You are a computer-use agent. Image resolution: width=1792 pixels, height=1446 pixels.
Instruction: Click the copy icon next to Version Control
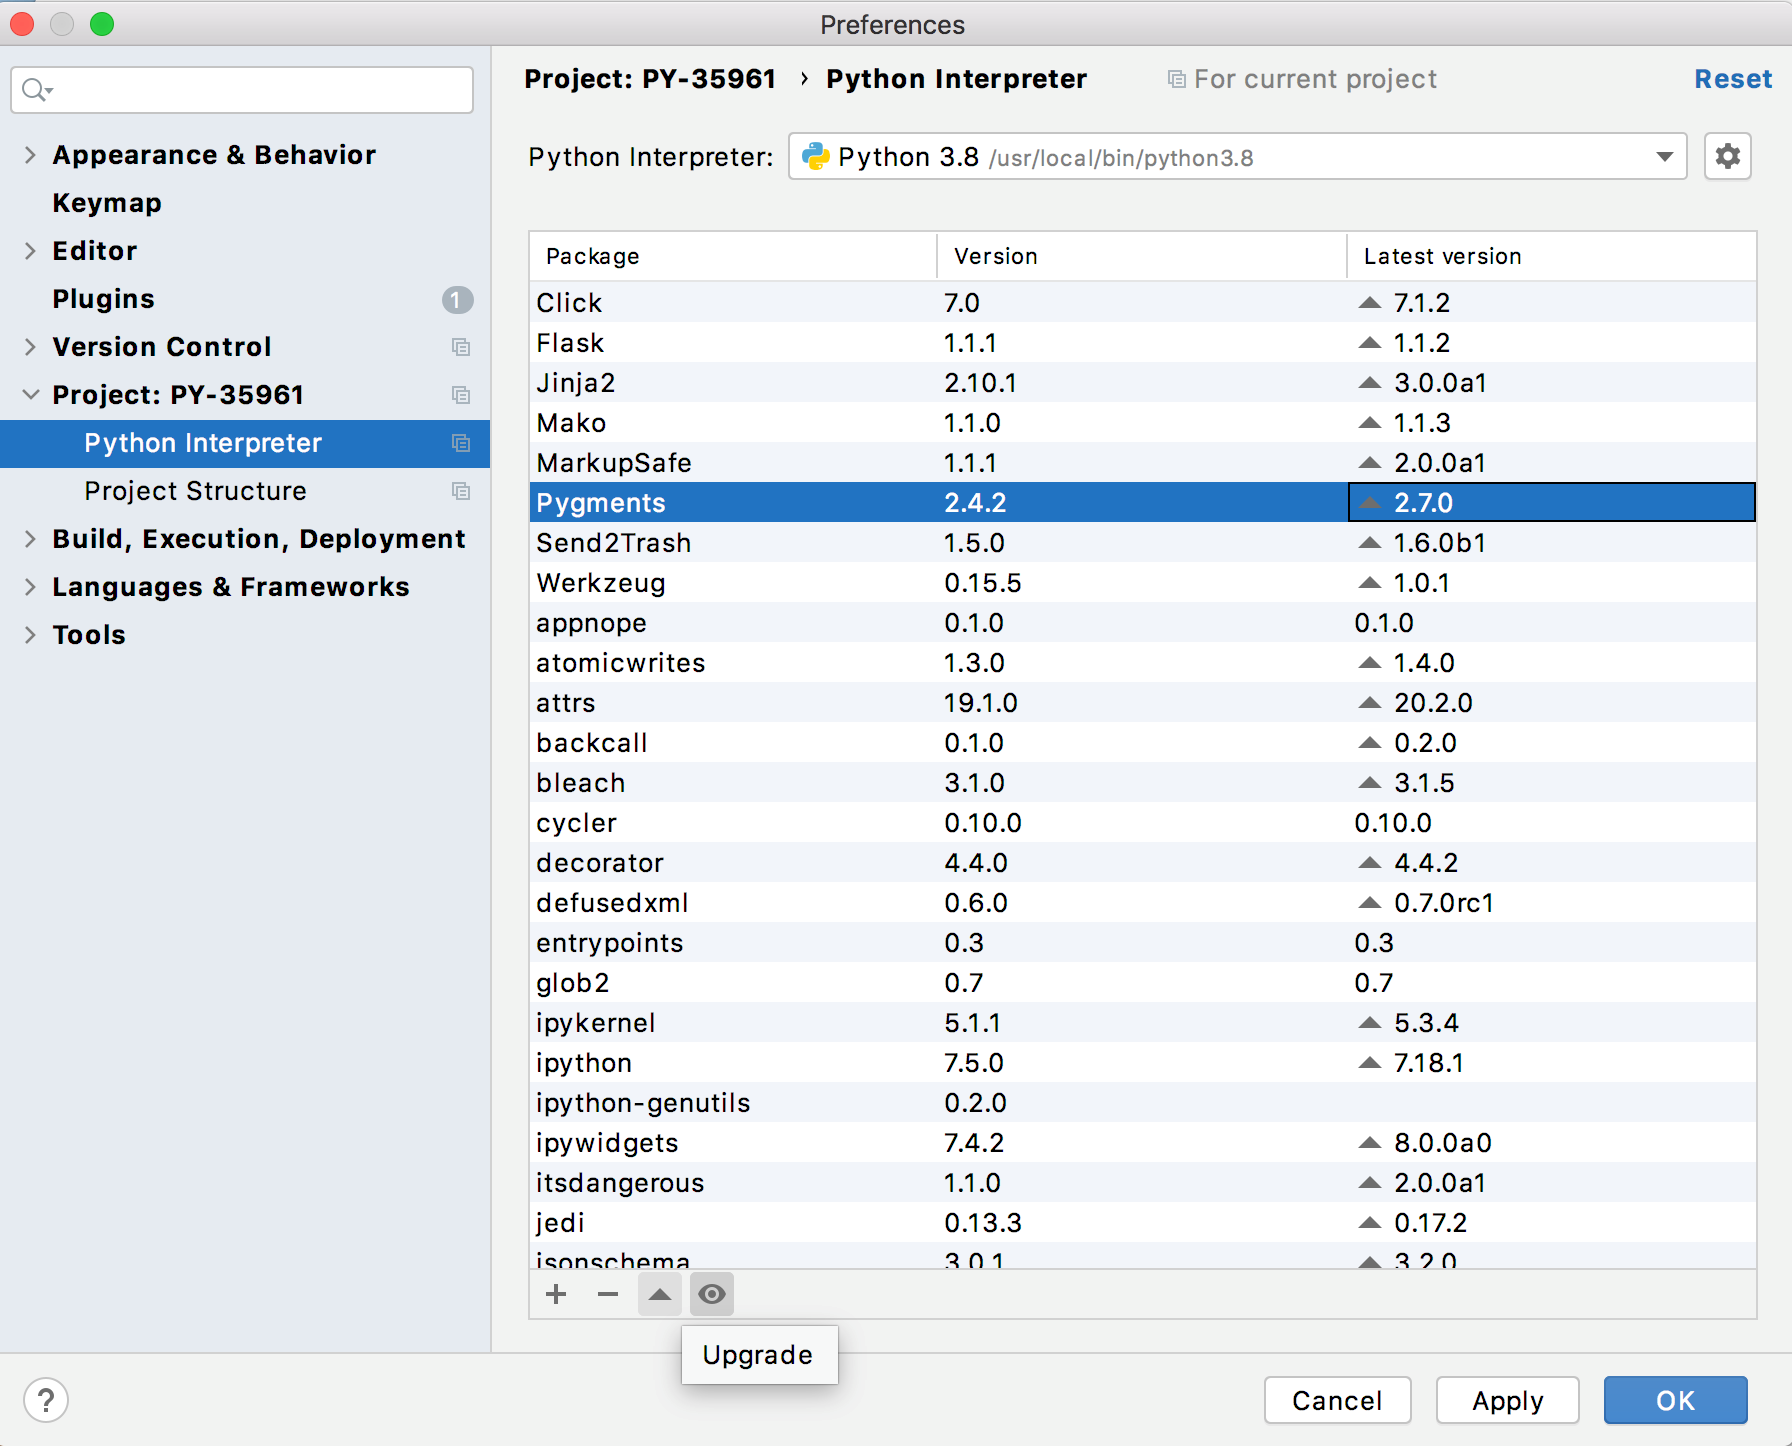point(461,347)
